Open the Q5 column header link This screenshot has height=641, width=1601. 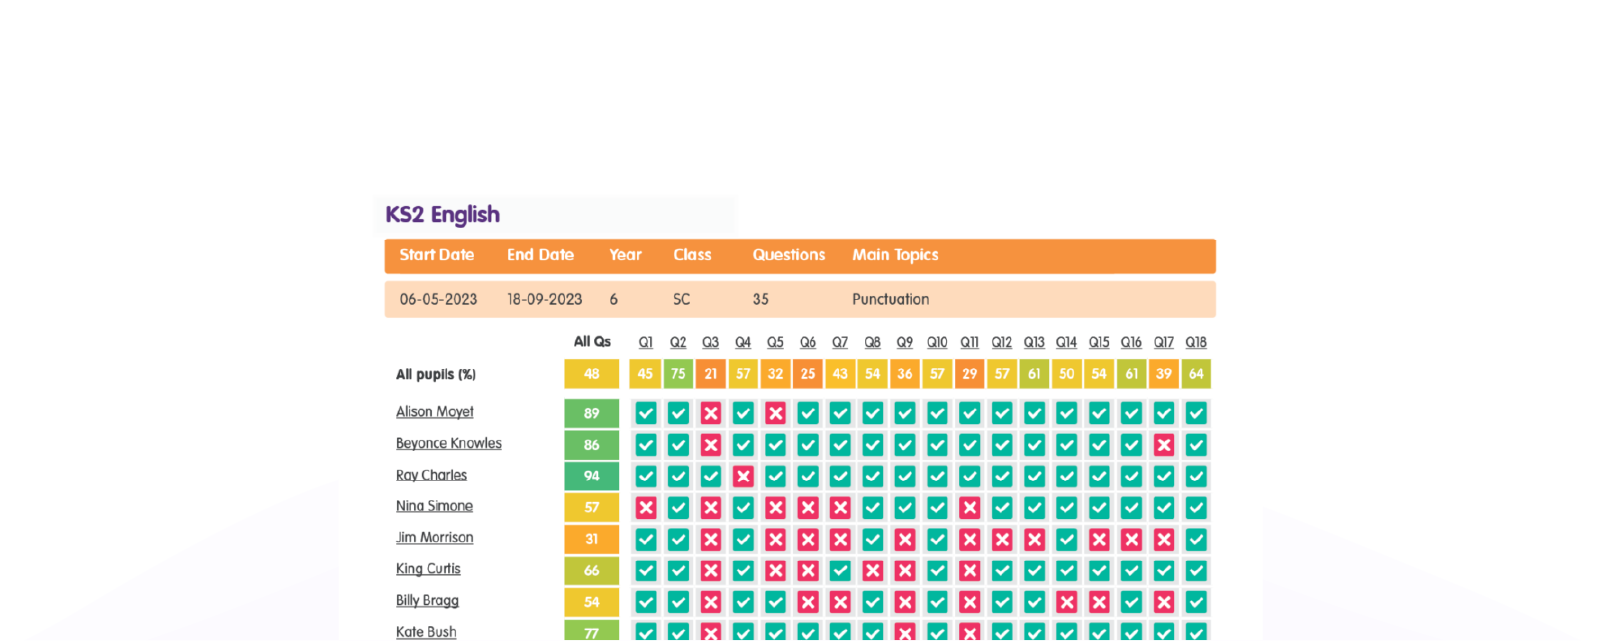pos(775,342)
